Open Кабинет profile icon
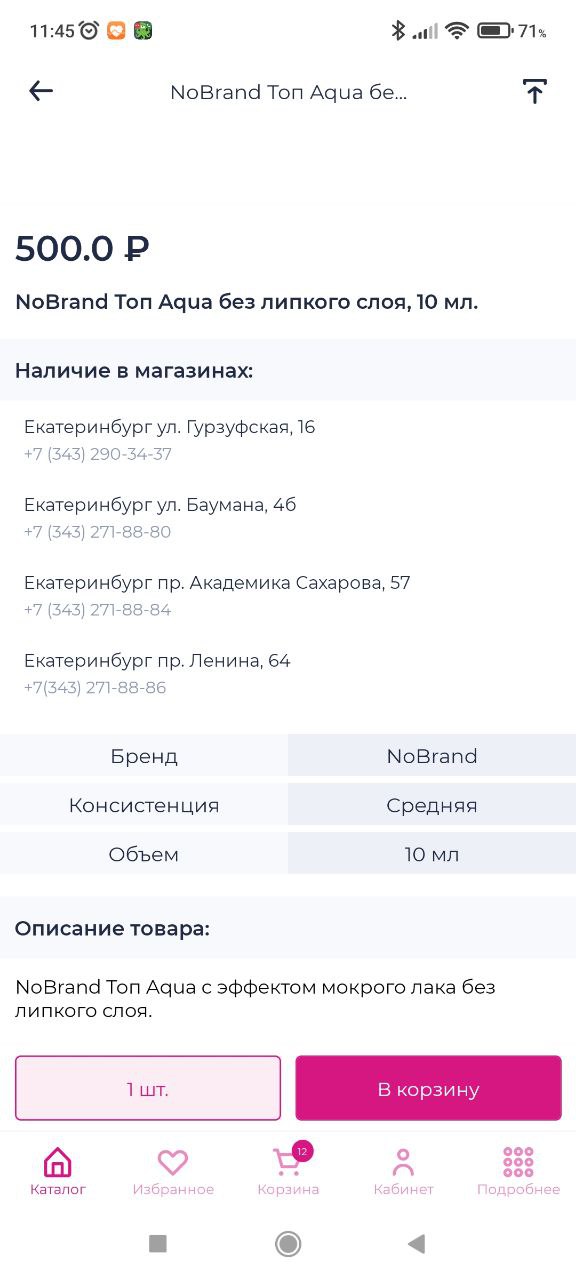Screen dimensions: 576x1280 pyautogui.click(x=403, y=1163)
